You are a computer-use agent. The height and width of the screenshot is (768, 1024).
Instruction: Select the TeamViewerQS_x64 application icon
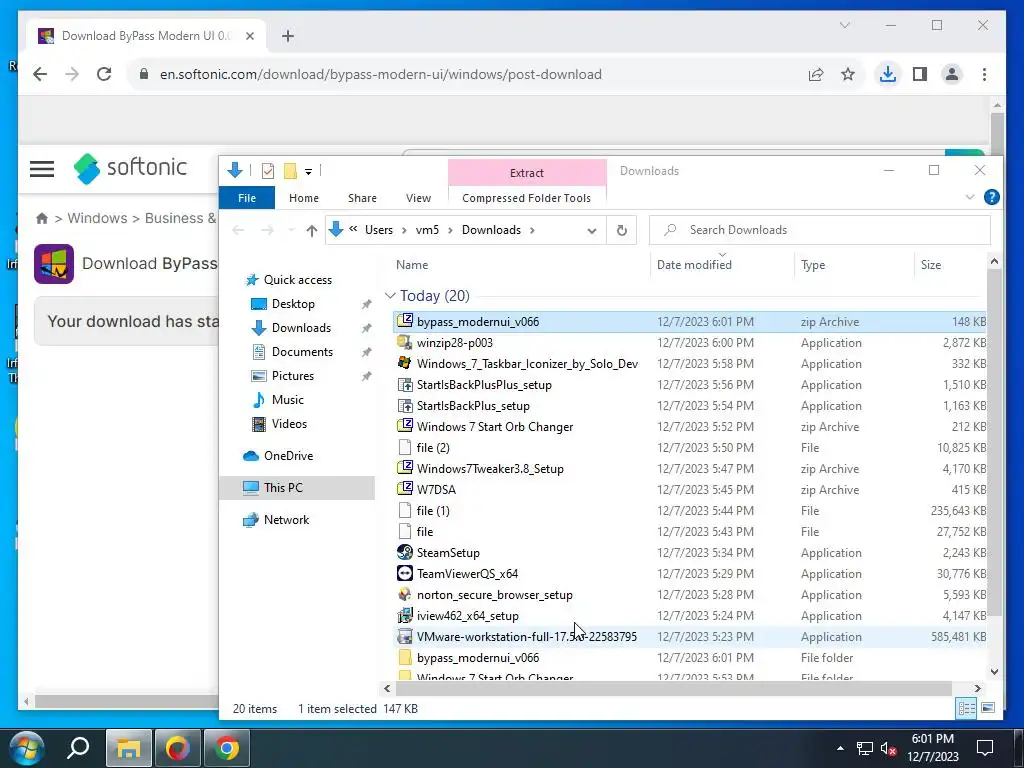click(405, 573)
